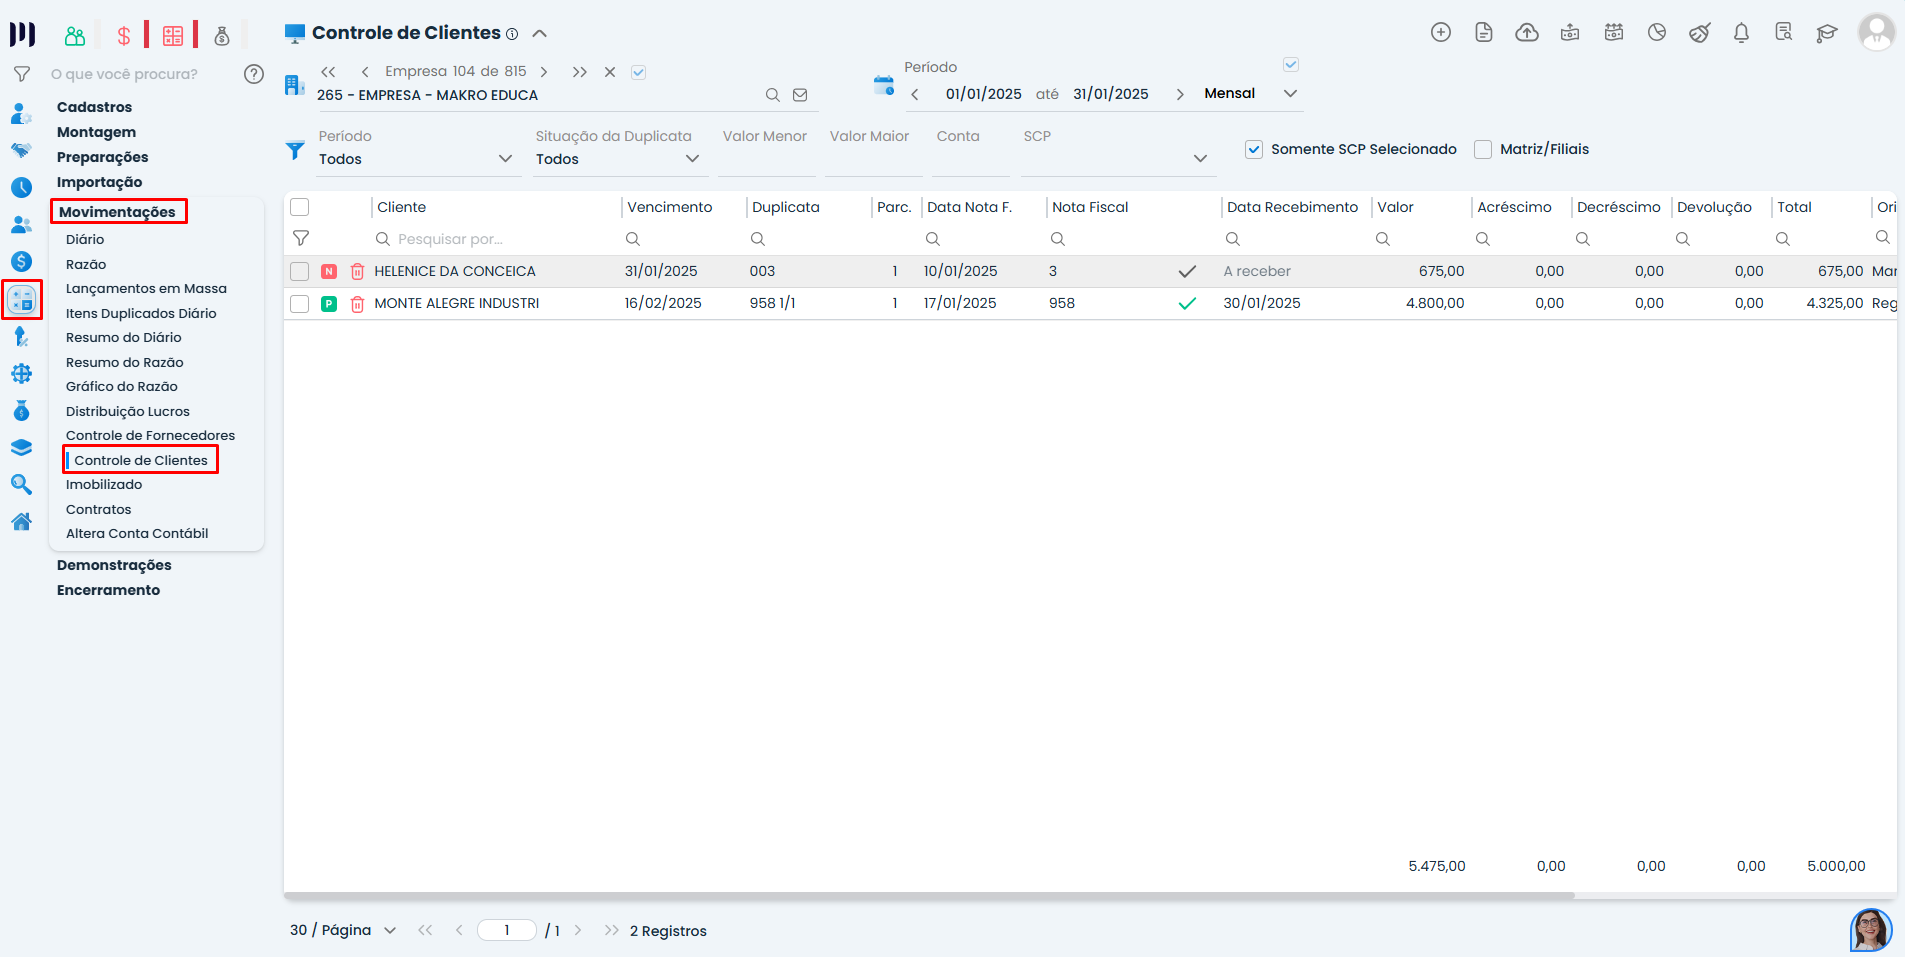This screenshot has height=957, width=1905.
Task: Go to the next company arrow
Action: click(544, 72)
